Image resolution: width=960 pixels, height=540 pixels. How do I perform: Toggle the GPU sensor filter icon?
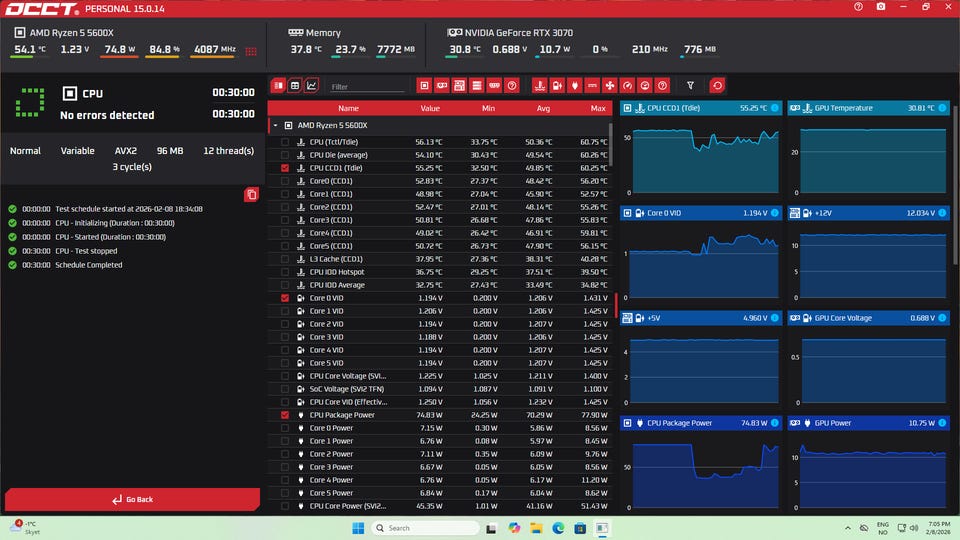(x=441, y=86)
